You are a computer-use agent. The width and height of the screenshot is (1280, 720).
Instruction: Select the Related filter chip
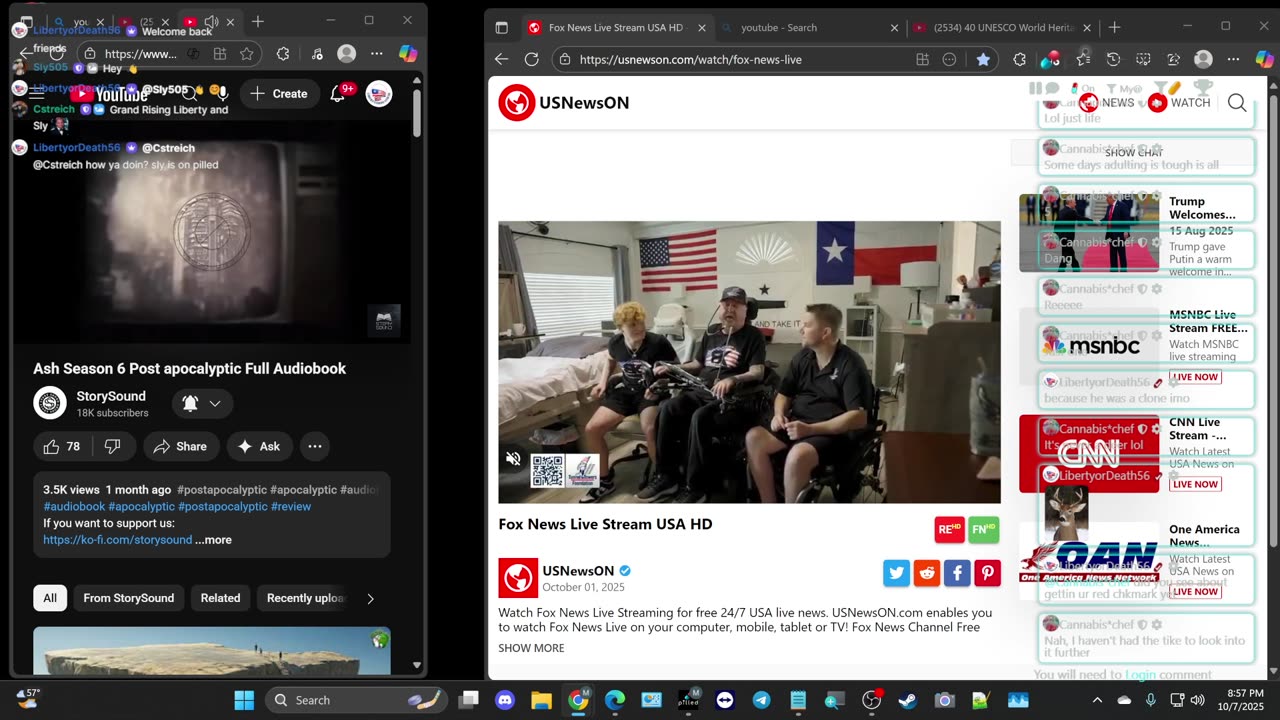pos(220,598)
